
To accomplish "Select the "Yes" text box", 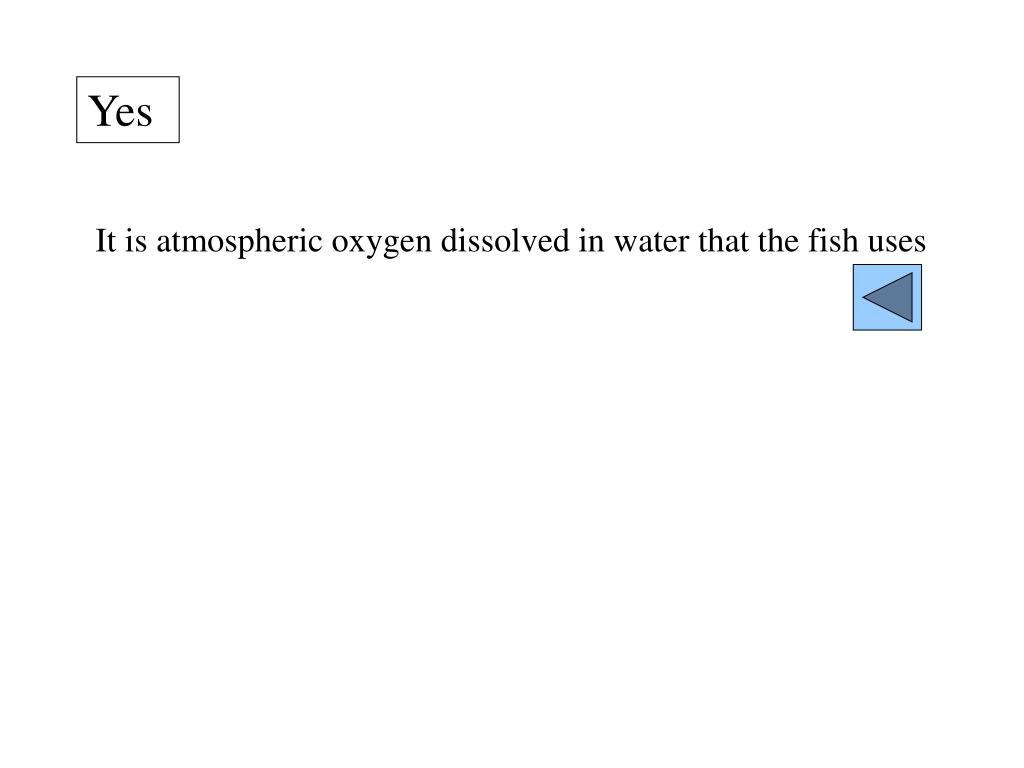I will pos(128,110).
